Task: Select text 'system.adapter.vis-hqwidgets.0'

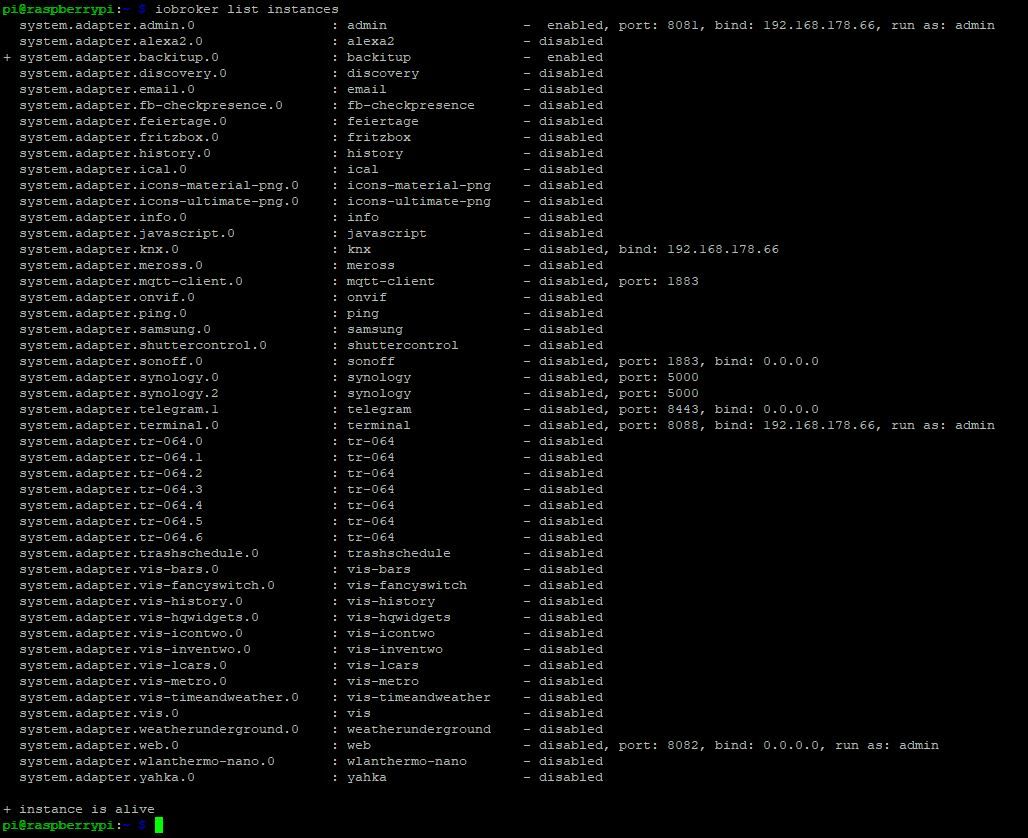Action: [x=139, y=617]
